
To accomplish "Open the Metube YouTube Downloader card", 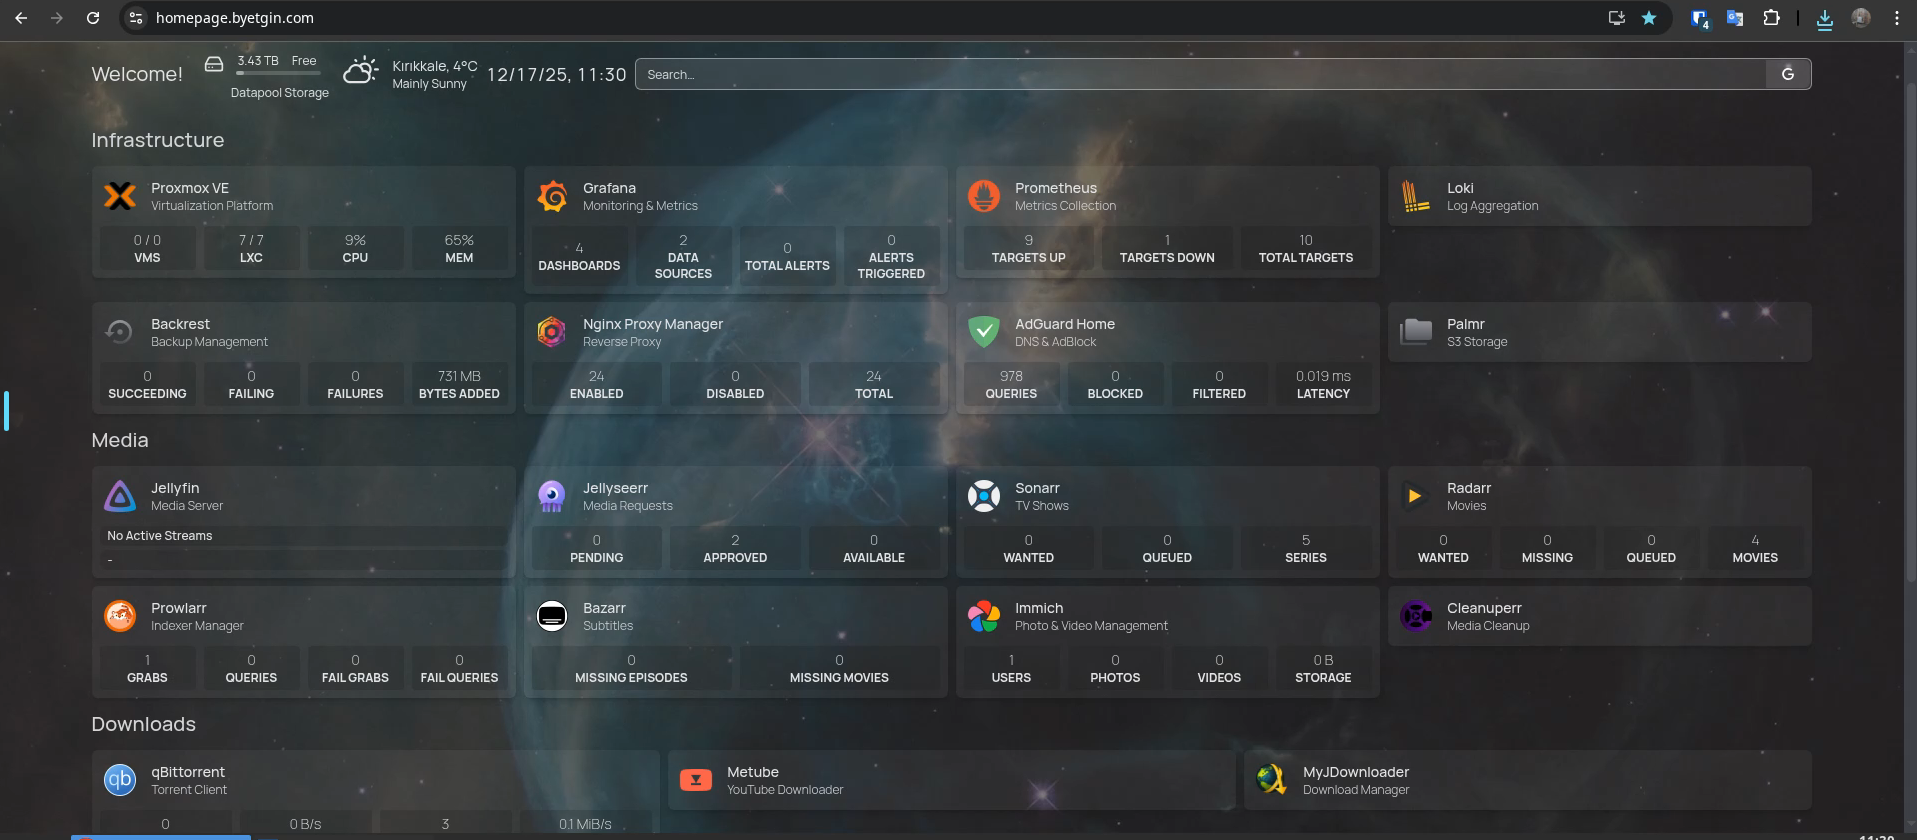I will coord(950,780).
